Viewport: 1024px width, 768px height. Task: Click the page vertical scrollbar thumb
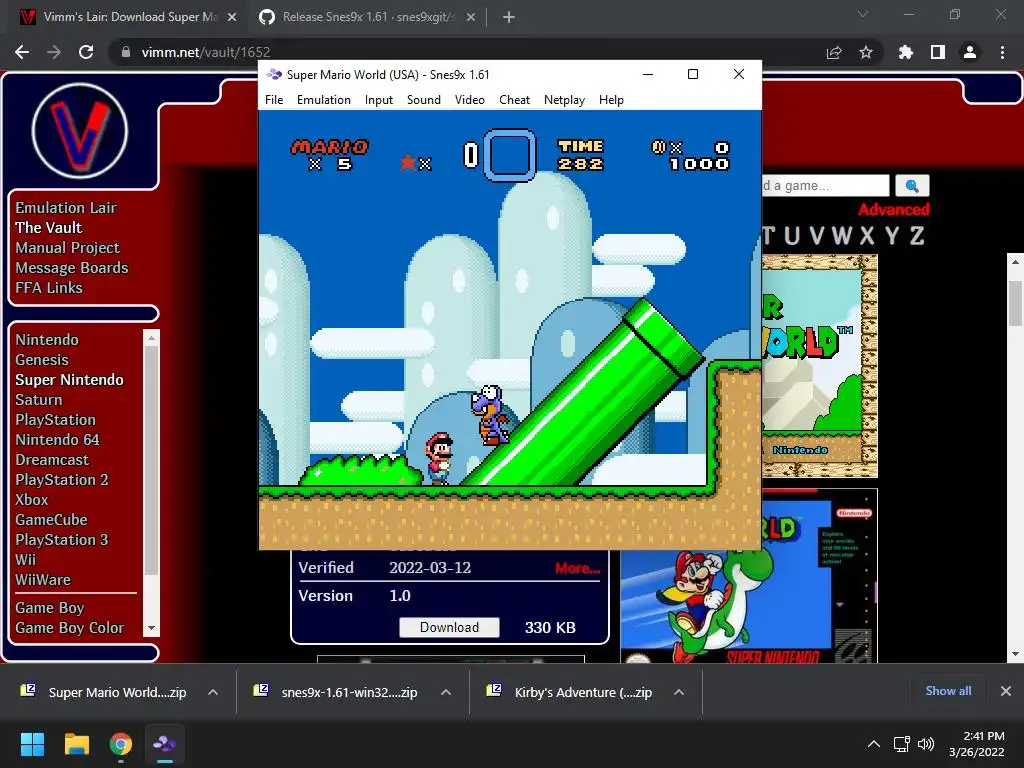pyautogui.click(x=1015, y=303)
